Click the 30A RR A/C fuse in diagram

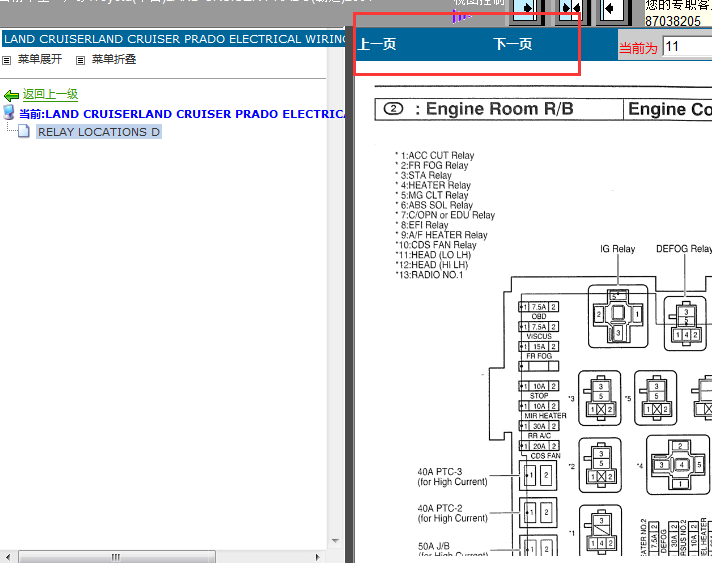[x=539, y=426]
